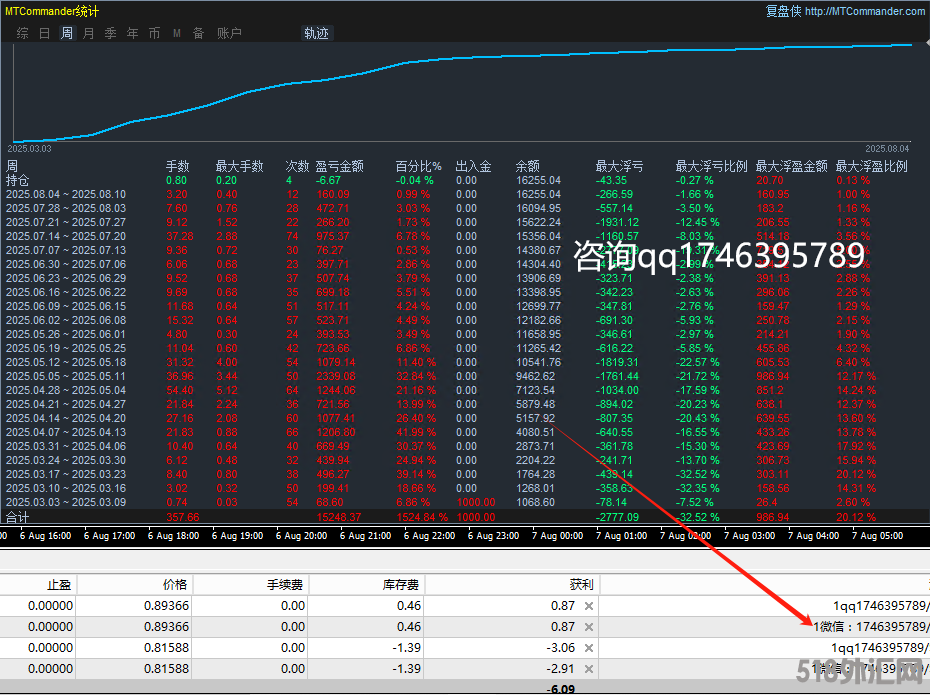This screenshot has height=695, width=930.
Task: Open the 综 (summary) tab
Action: coord(22,33)
